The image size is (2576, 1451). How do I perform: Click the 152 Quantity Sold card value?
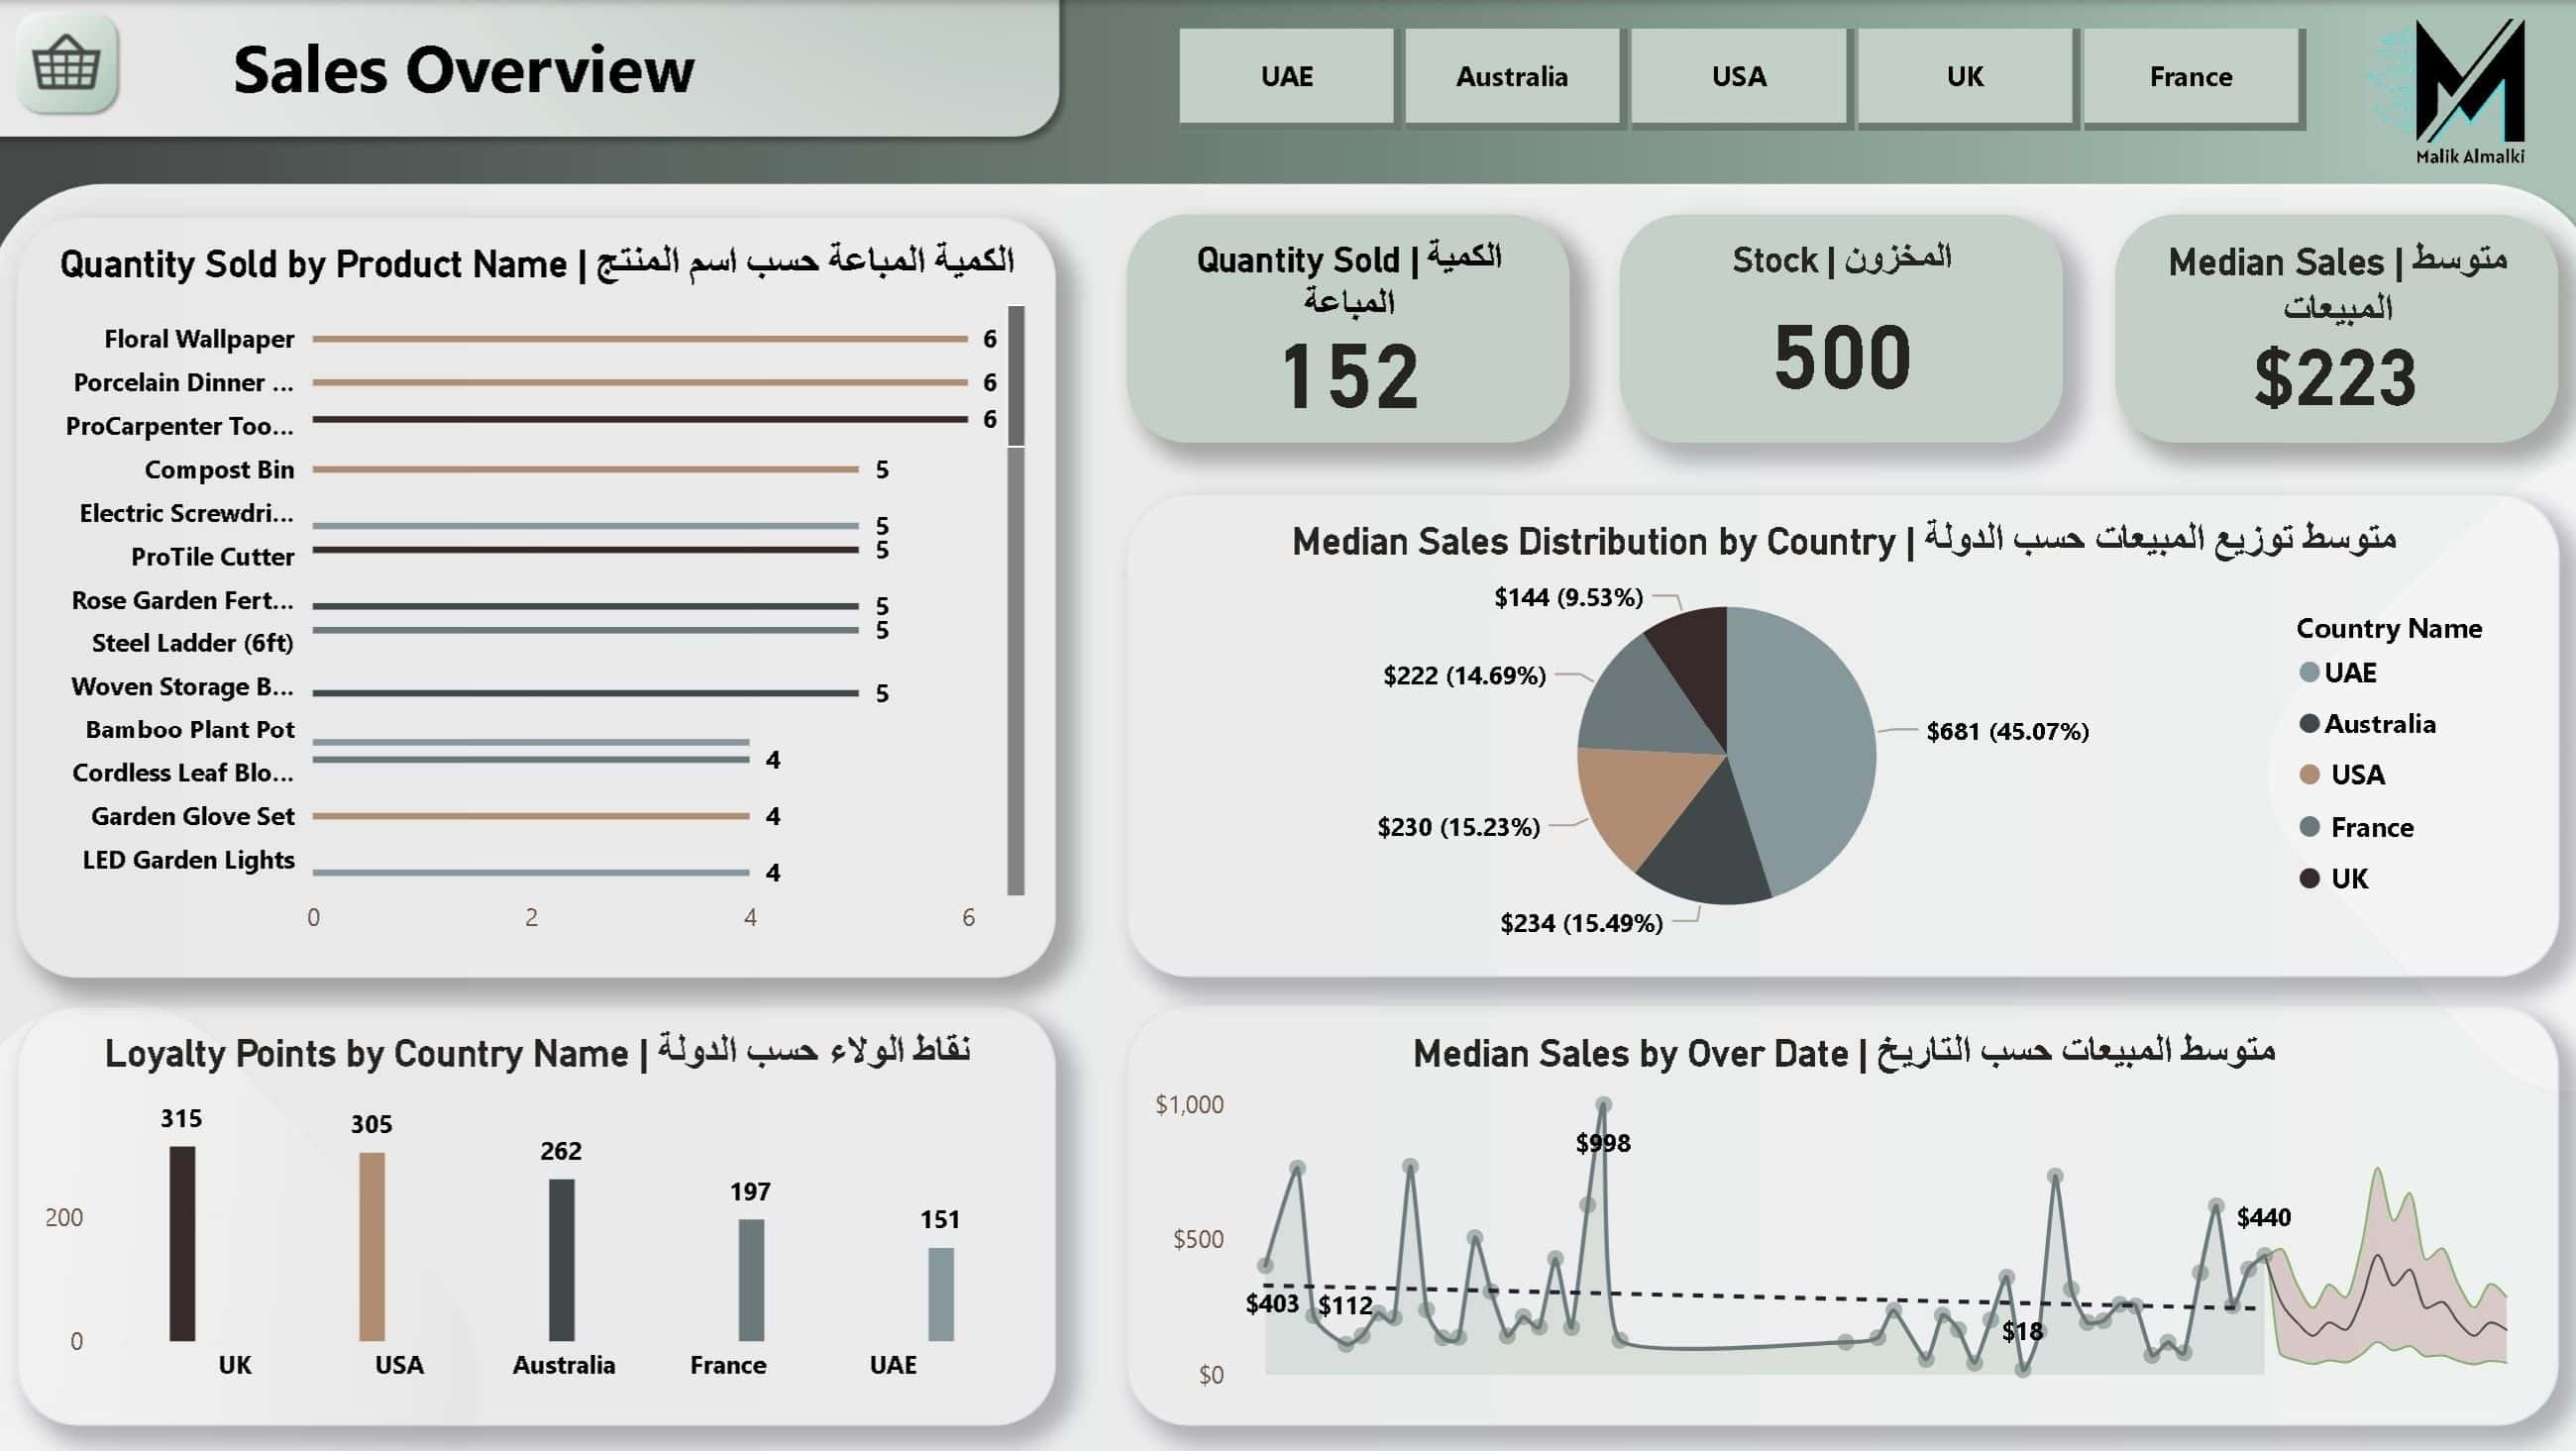[x=1350, y=376]
